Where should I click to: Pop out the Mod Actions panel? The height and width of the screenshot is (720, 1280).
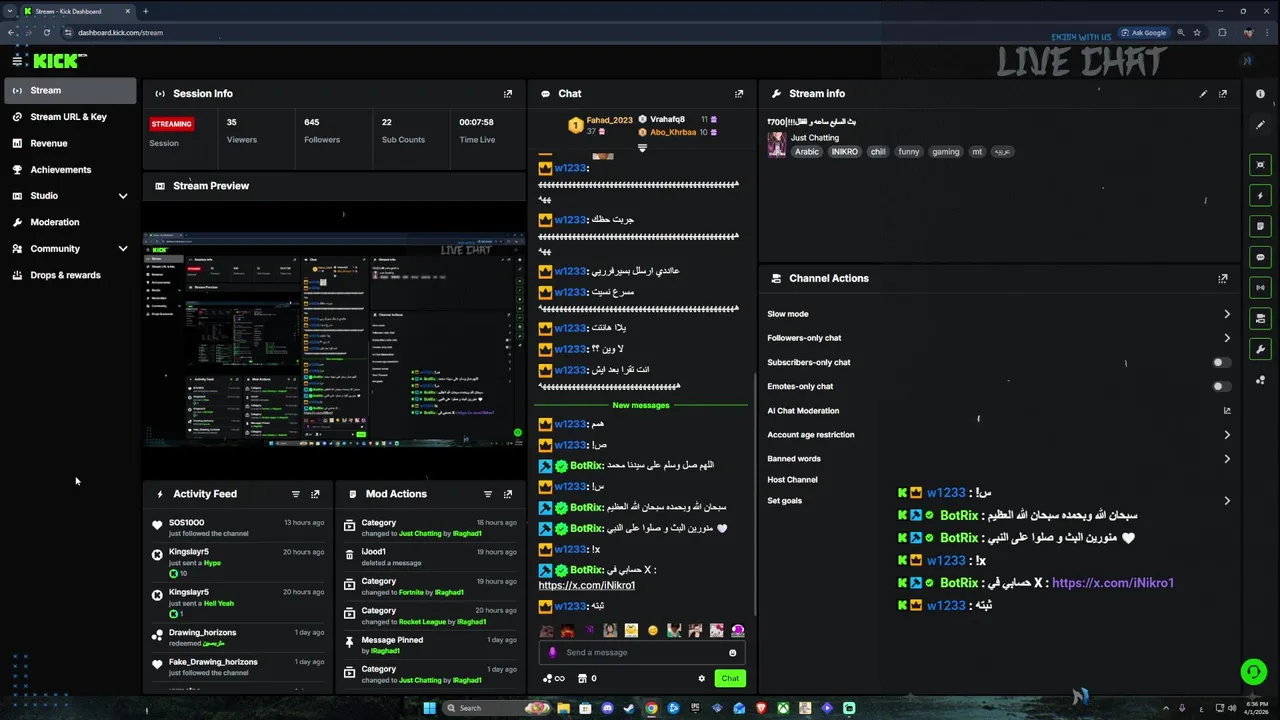tap(508, 494)
